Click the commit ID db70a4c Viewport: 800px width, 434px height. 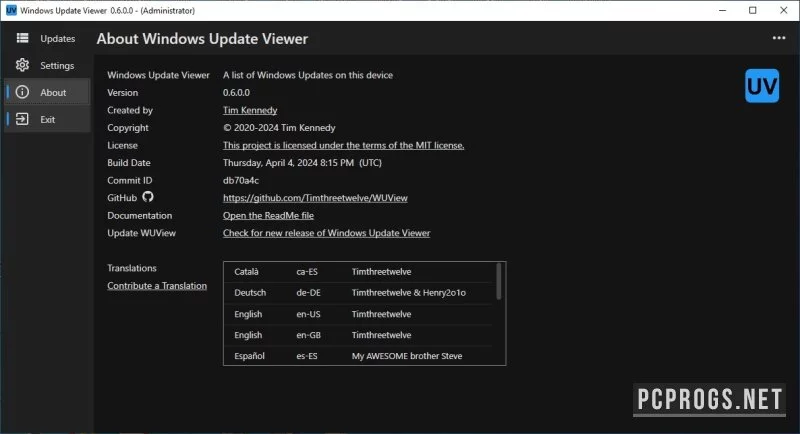(241, 181)
